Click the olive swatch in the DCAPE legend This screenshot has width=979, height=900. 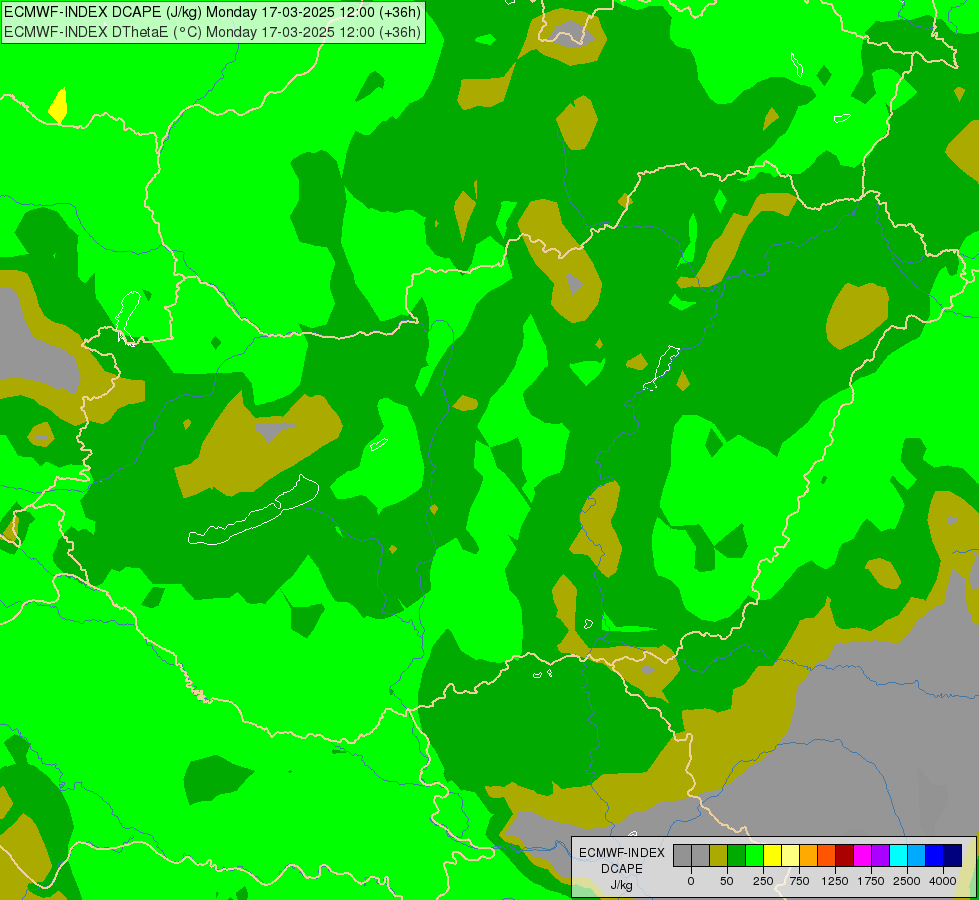click(718, 856)
